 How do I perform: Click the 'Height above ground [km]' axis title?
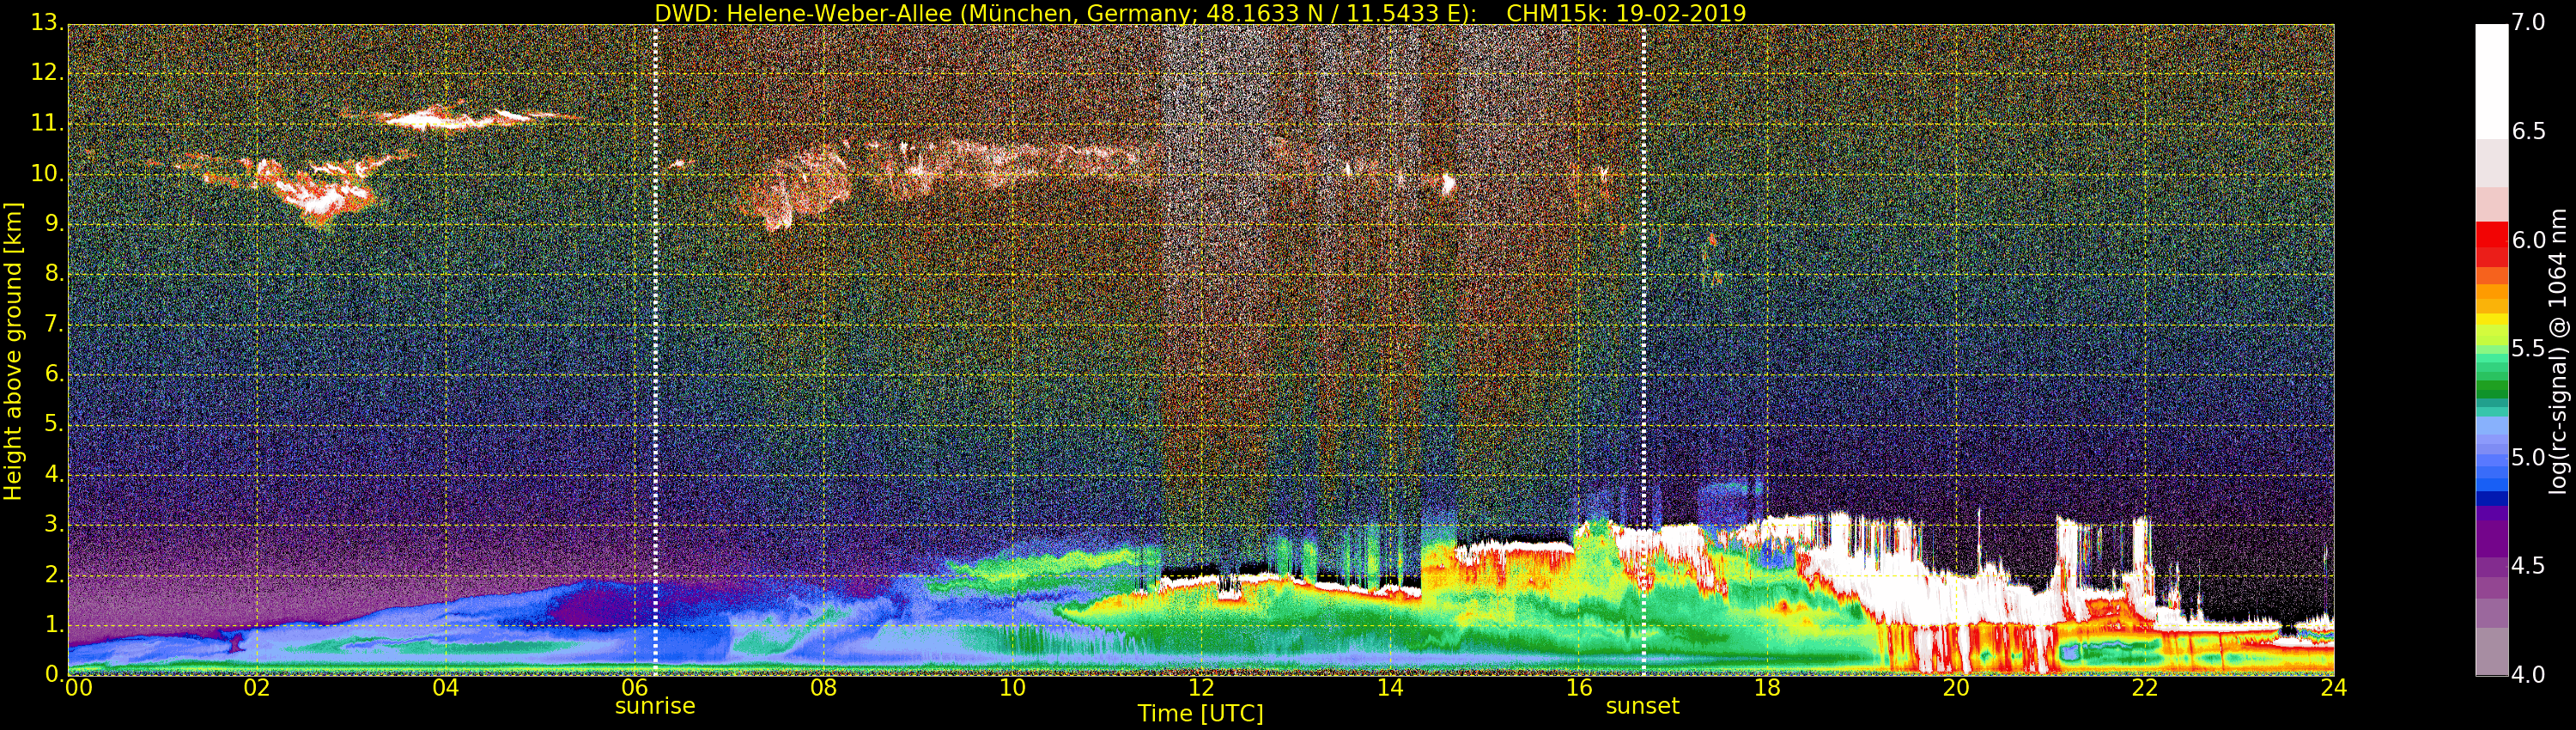(x=13, y=351)
